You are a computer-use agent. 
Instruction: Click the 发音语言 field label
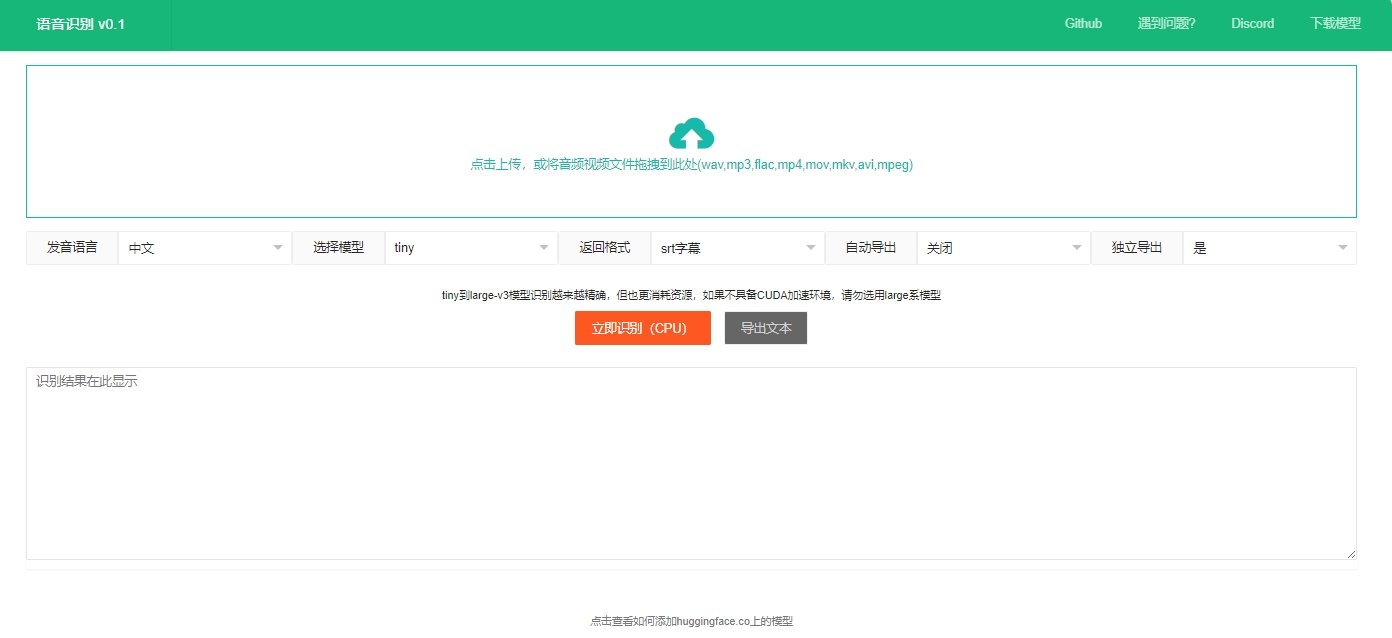pos(71,247)
